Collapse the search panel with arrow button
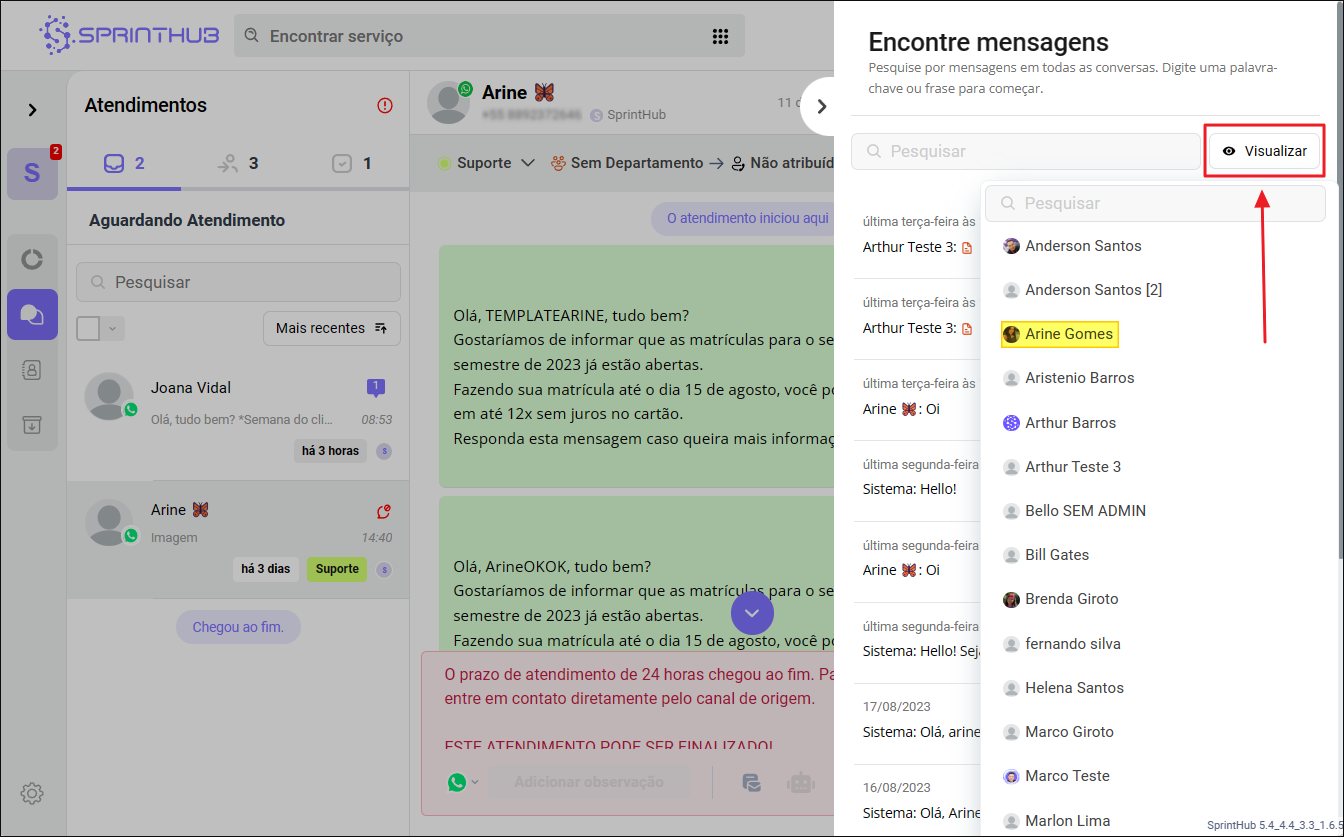The height and width of the screenshot is (837, 1344). tap(821, 106)
